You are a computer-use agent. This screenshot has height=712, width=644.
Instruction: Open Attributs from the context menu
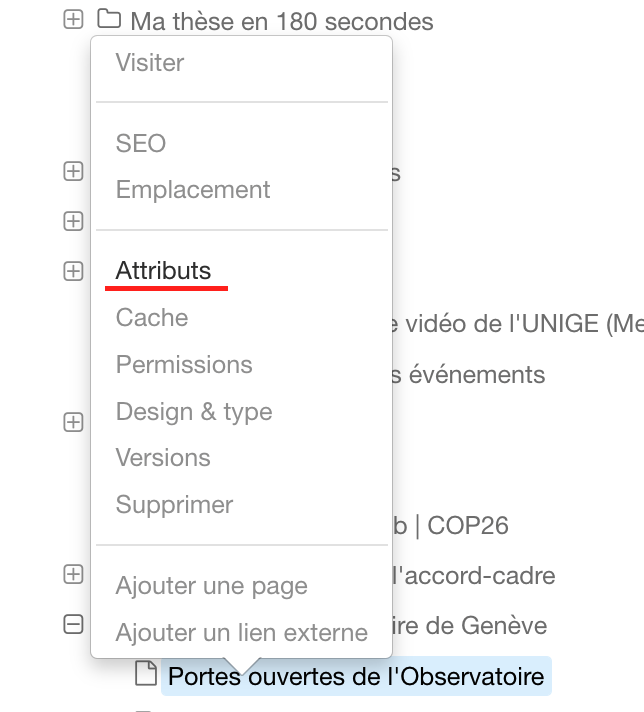164,270
